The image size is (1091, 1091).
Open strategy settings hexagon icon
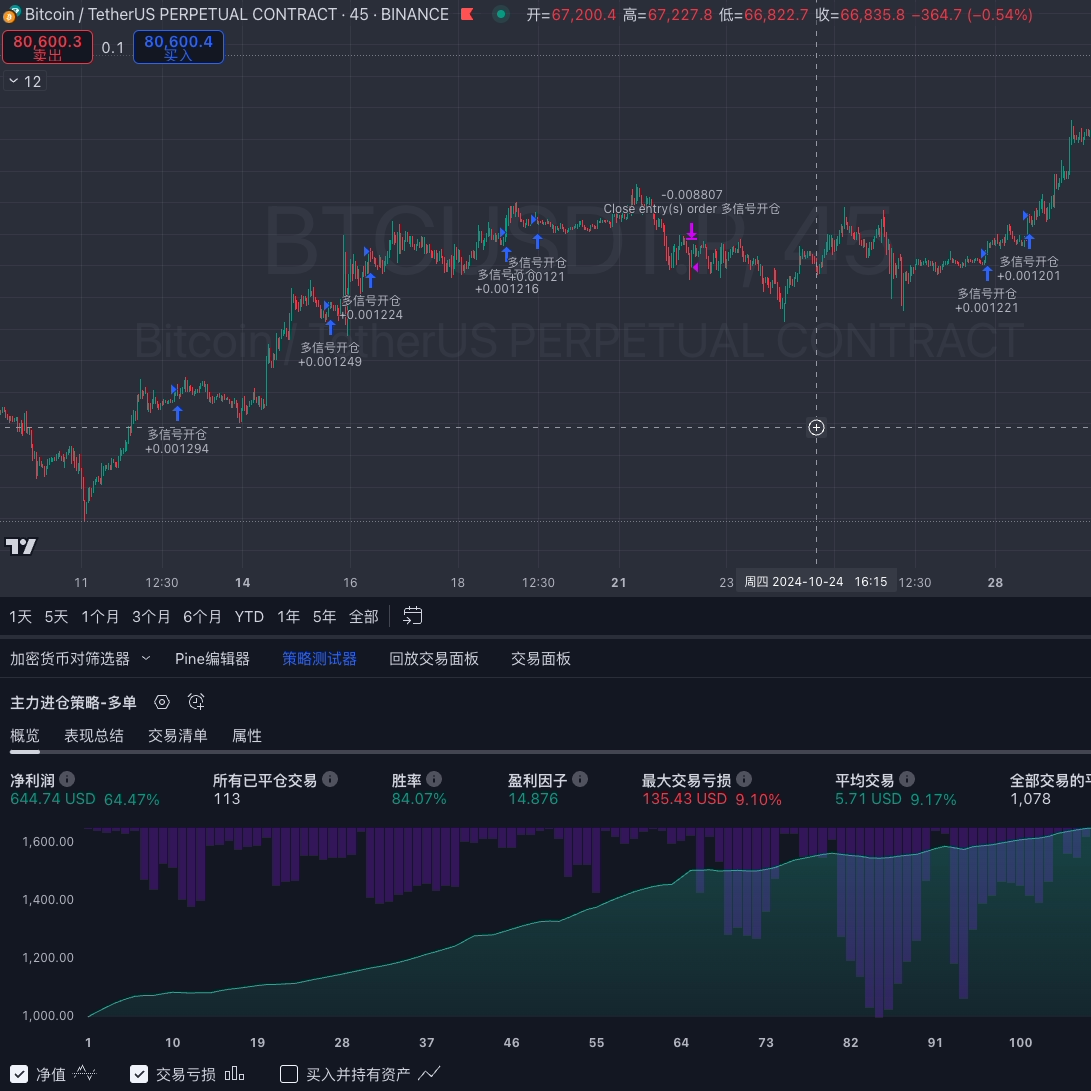coord(162,702)
